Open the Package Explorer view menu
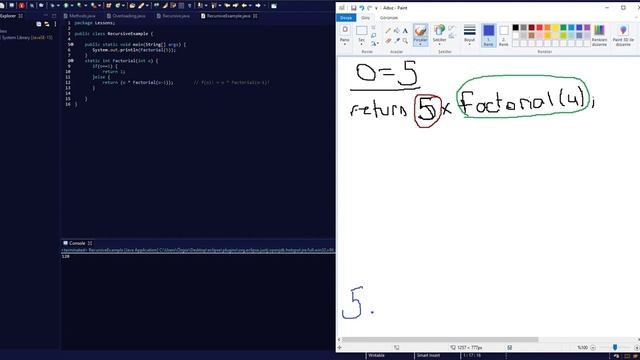The width and height of the screenshot is (640, 360). [55, 24]
